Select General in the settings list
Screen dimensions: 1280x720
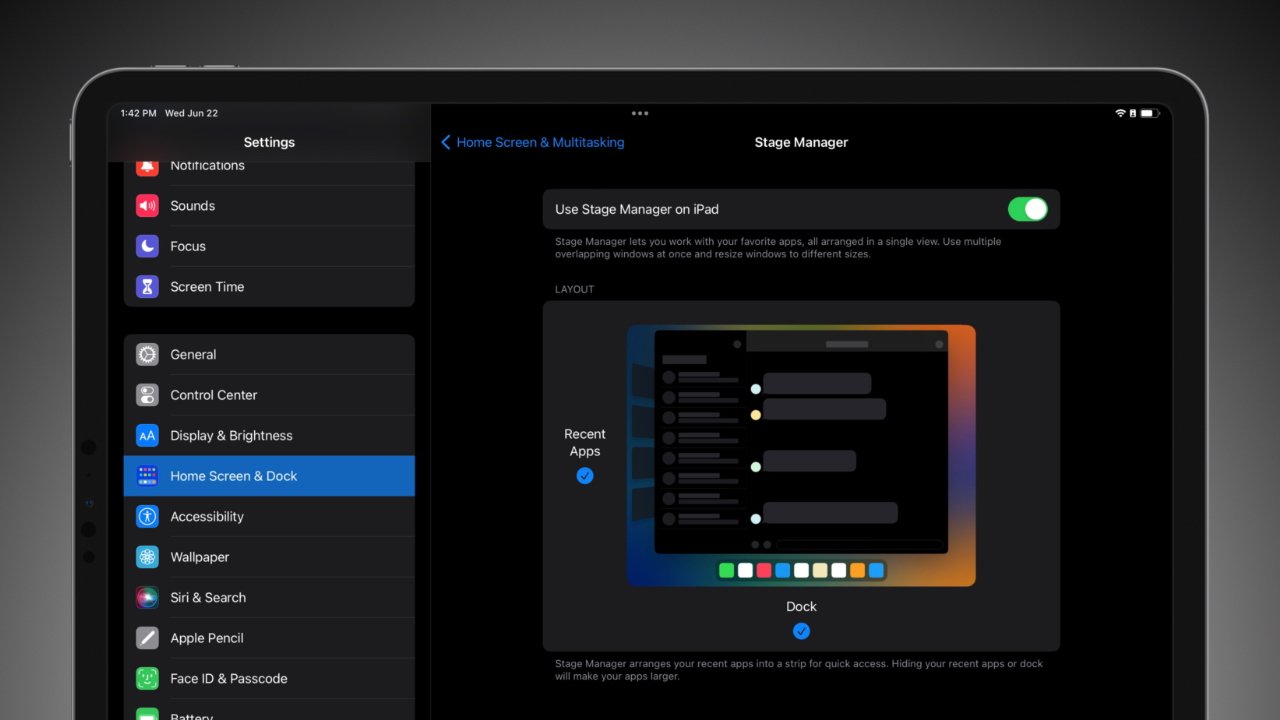point(269,354)
